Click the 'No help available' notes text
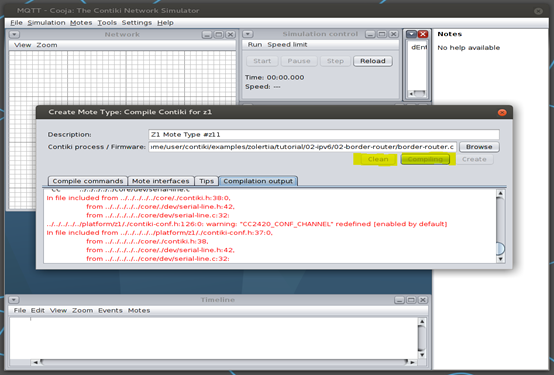This screenshot has width=554, height=375. [x=468, y=48]
